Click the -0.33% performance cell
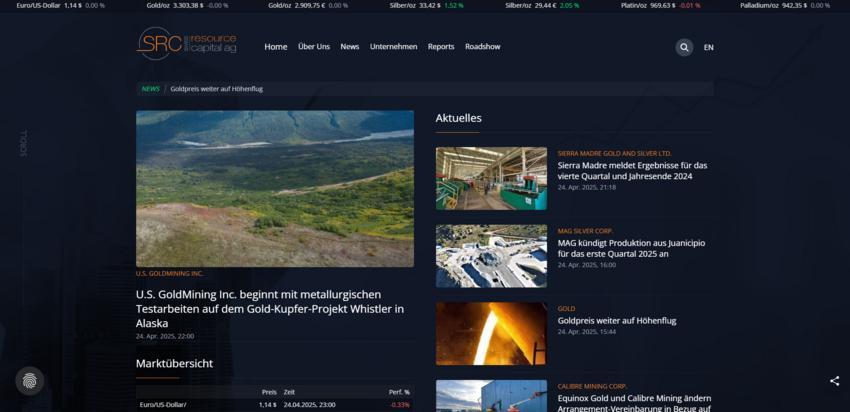850x412 pixels. pos(400,405)
